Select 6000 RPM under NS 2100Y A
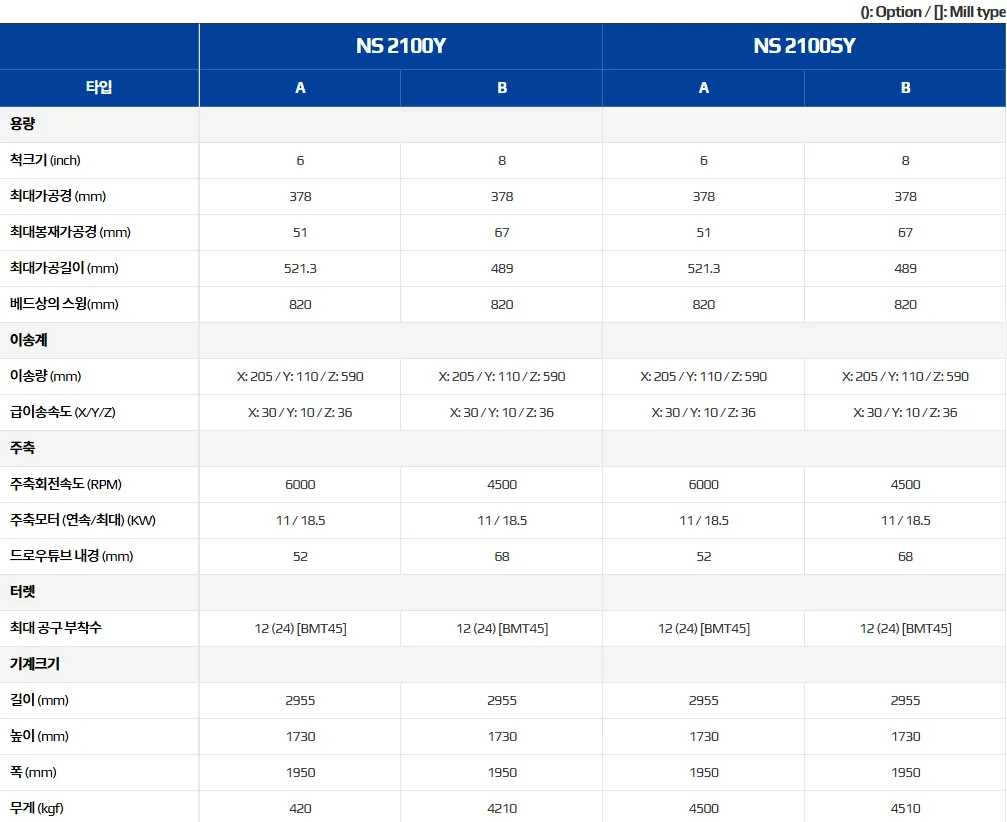Screen dimensions: 1007x822 pyautogui.click(x=300, y=485)
